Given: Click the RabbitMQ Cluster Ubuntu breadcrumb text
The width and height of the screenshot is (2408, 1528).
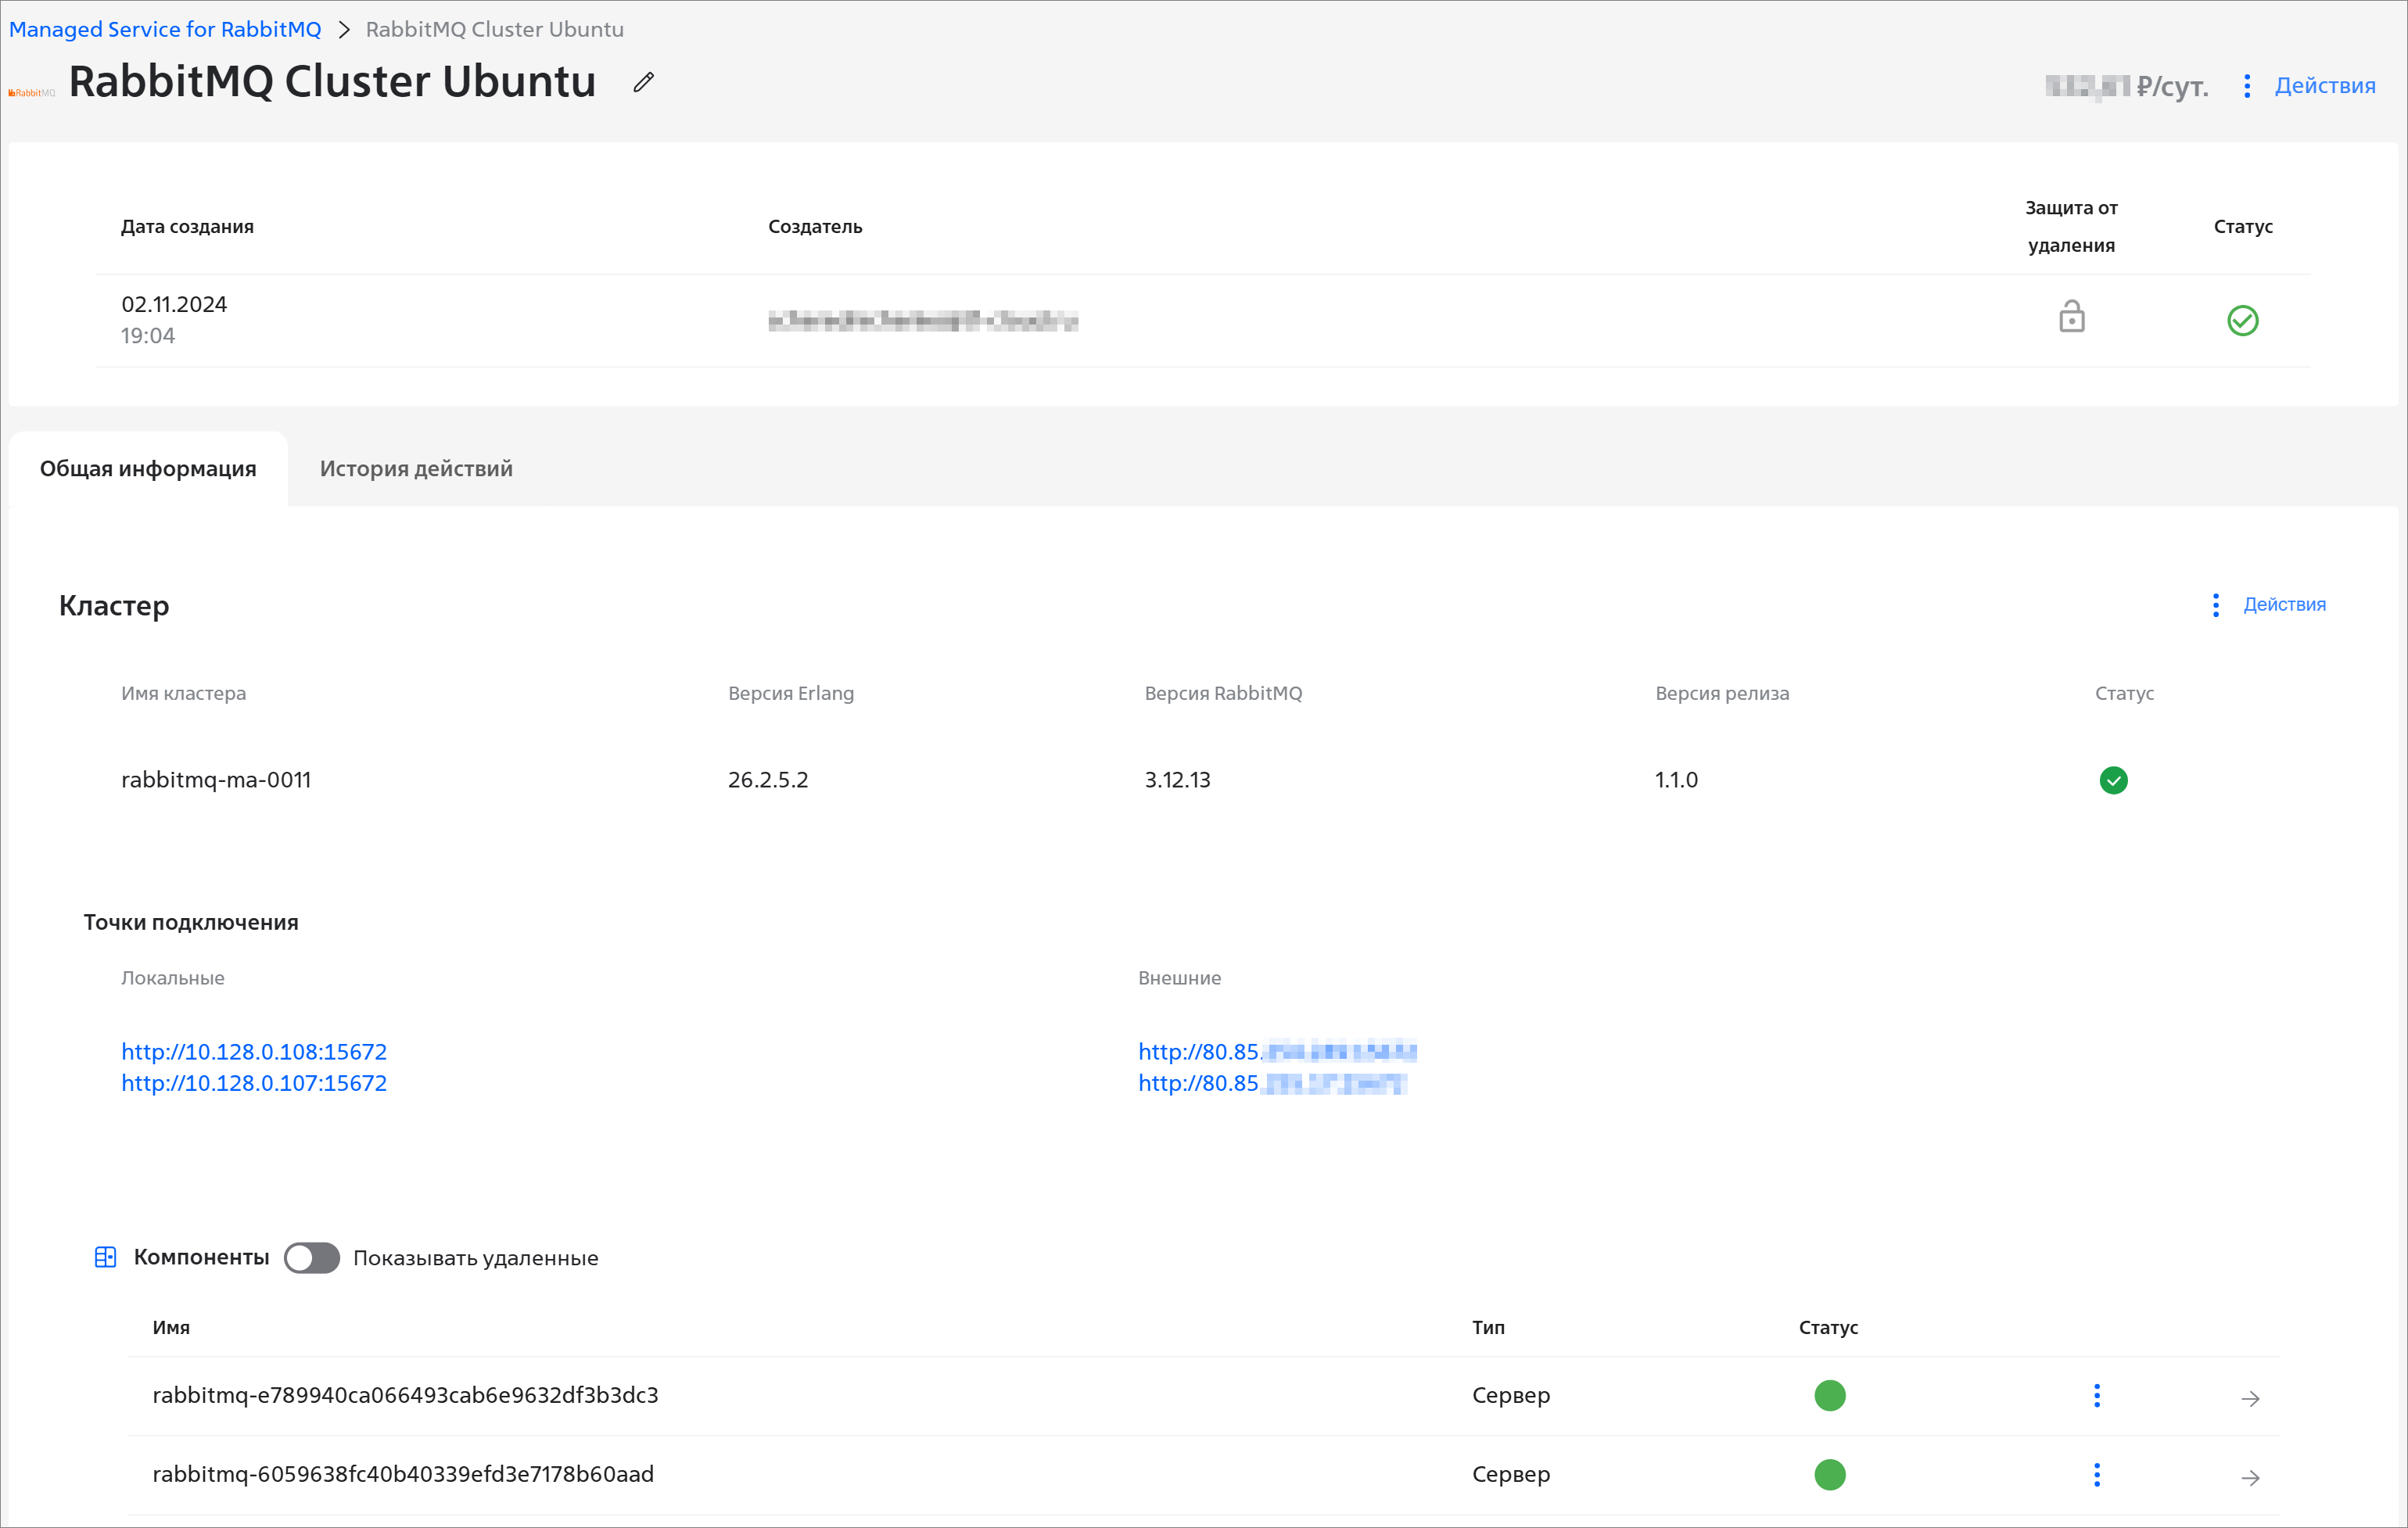Looking at the screenshot, I should tap(495, 29).
